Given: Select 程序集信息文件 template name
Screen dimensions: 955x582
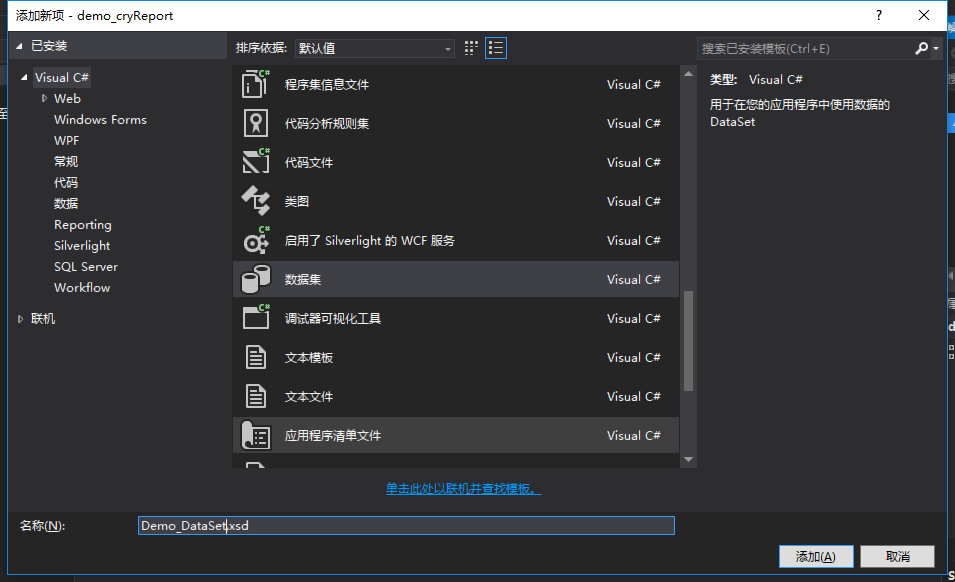Looking at the screenshot, I should point(326,85).
